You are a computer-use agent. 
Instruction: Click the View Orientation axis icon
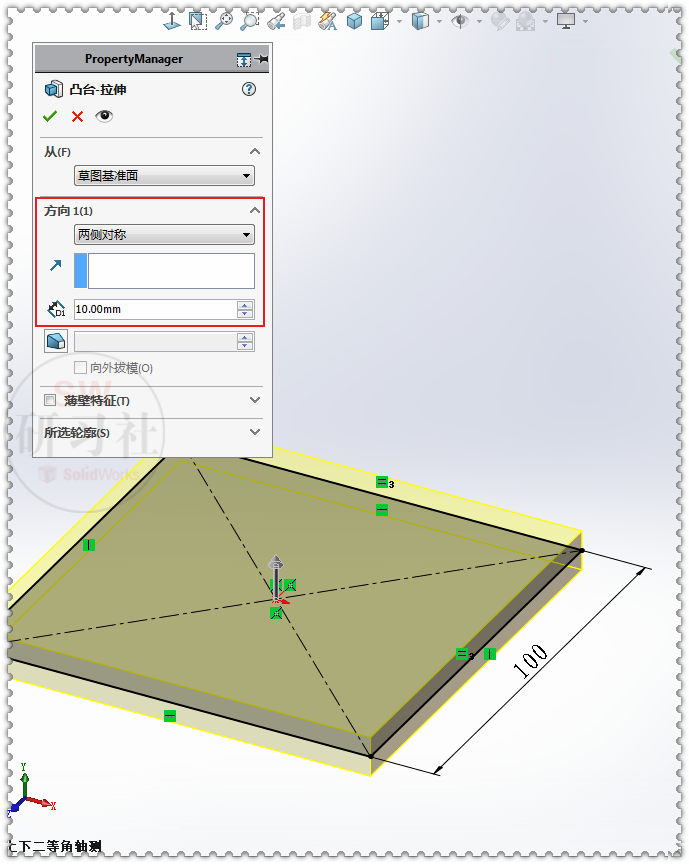(172, 21)
